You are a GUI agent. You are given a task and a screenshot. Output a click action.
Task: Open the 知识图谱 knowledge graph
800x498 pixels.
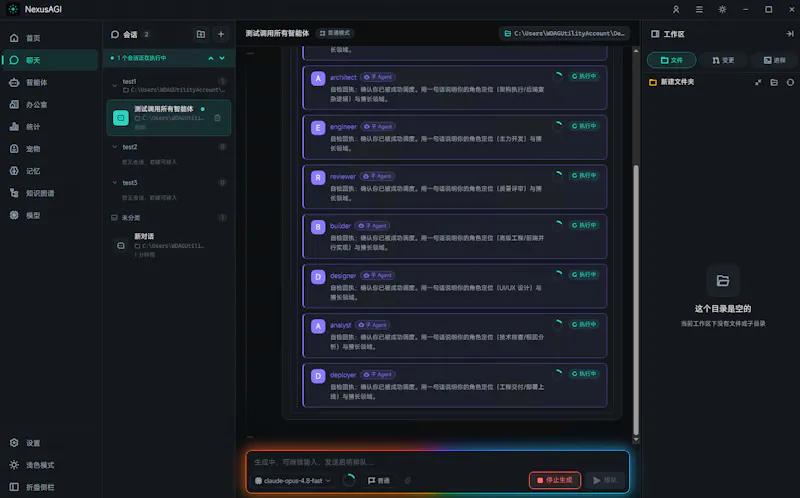(x=49, y=193)
